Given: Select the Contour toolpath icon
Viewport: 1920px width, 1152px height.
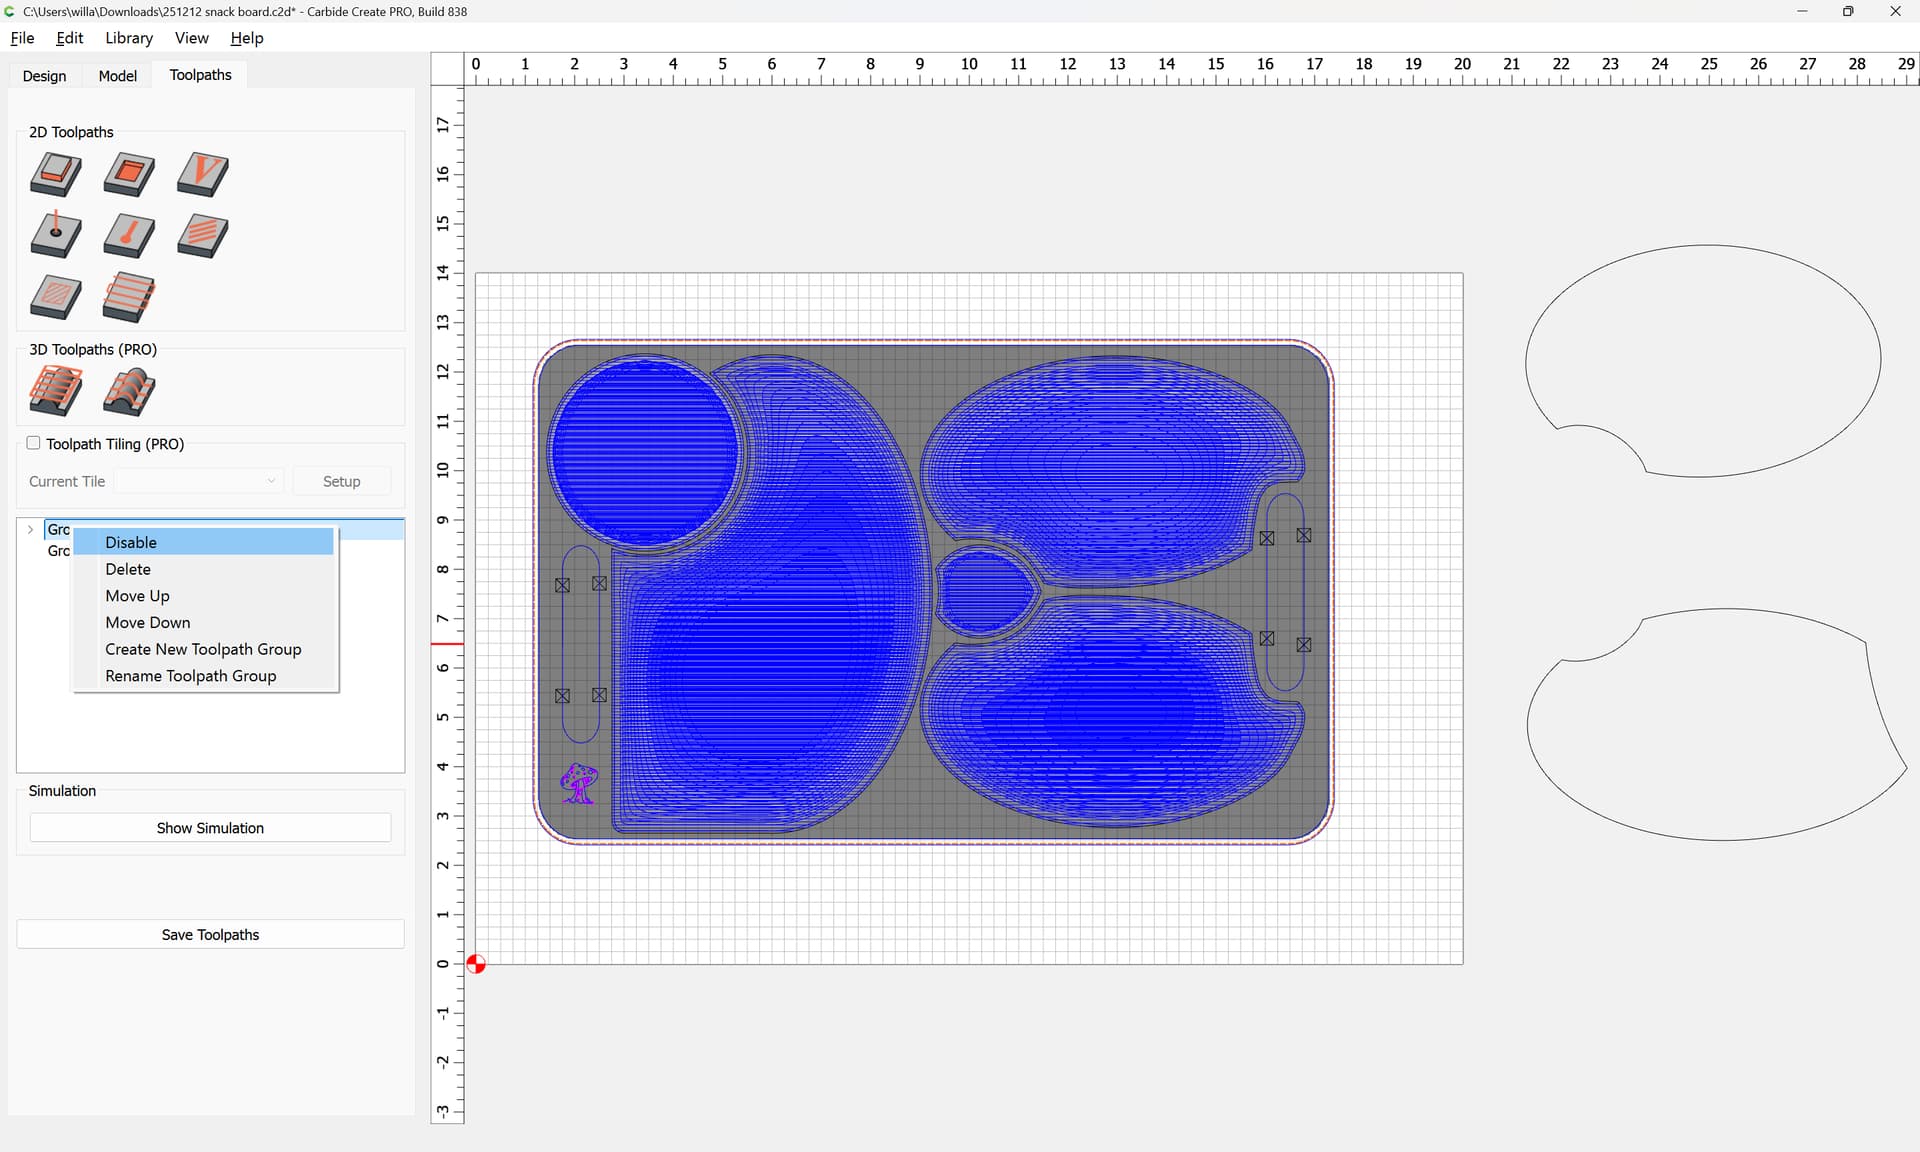Looking at the screenshot, I should (x=56, y=174).
